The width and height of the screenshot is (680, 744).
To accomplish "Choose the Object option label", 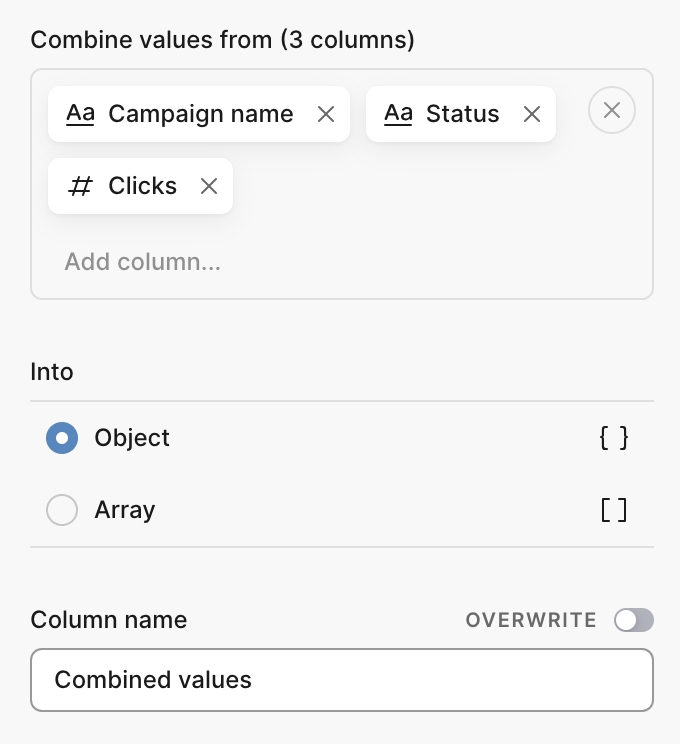I will pos(132,438).
